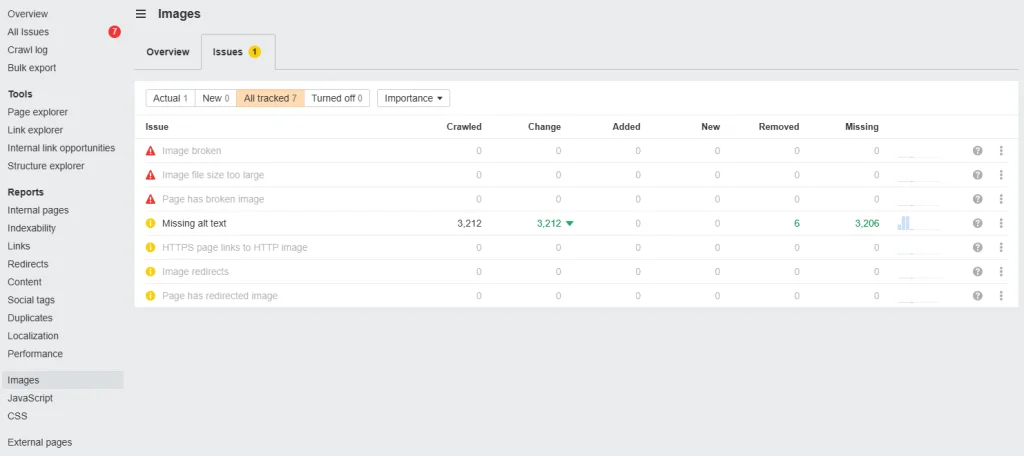Image resolution: width=1024 pixels, height=456 pixels.
Task: Select the New issues filter
Action: pos(215,98)
